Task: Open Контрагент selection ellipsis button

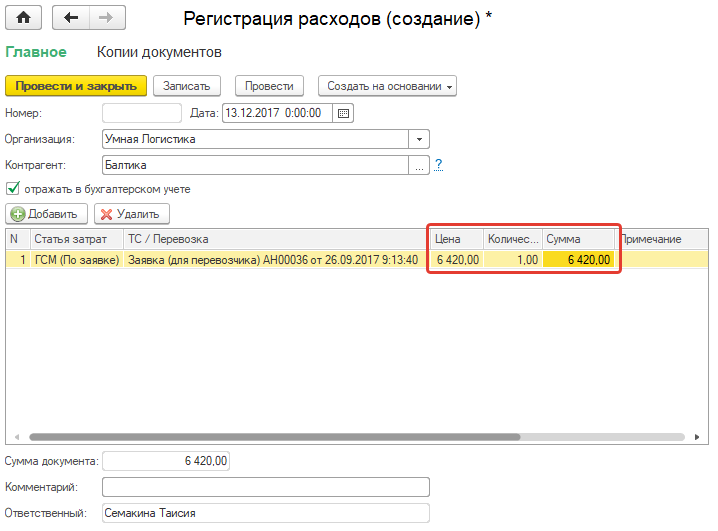Action: pos(419,165)
